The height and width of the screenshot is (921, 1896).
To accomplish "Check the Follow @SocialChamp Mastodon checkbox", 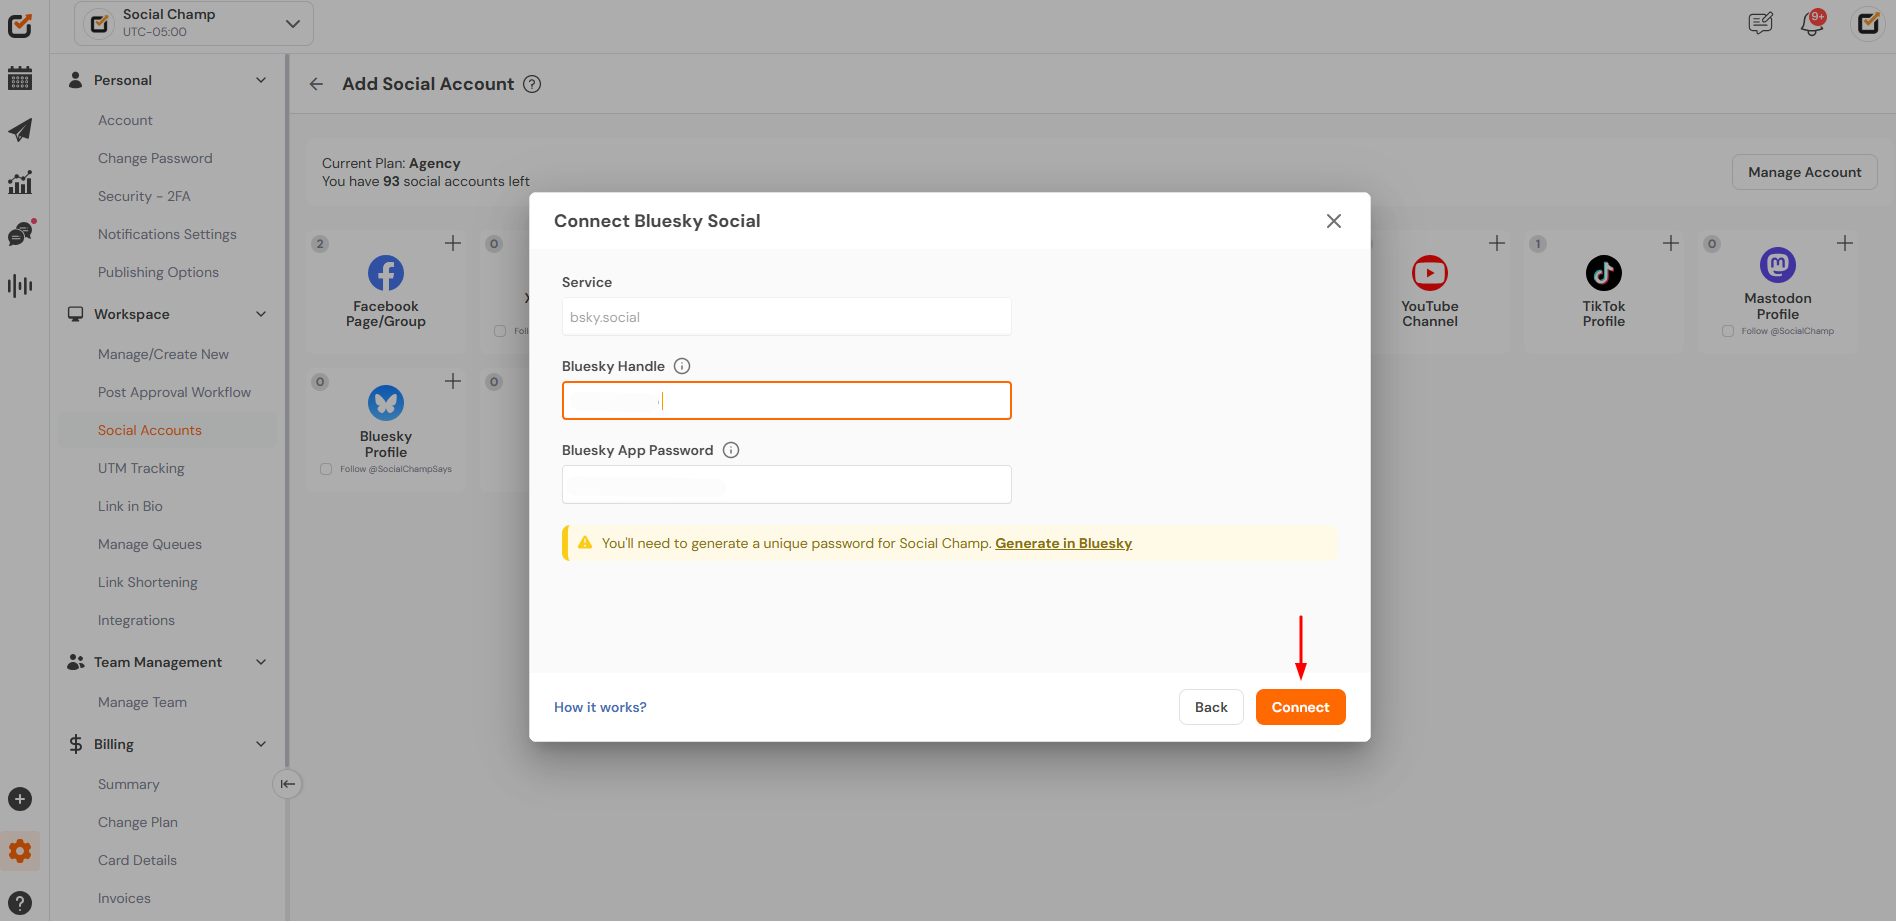I will pyautogui.click(x=1728, y=331).
